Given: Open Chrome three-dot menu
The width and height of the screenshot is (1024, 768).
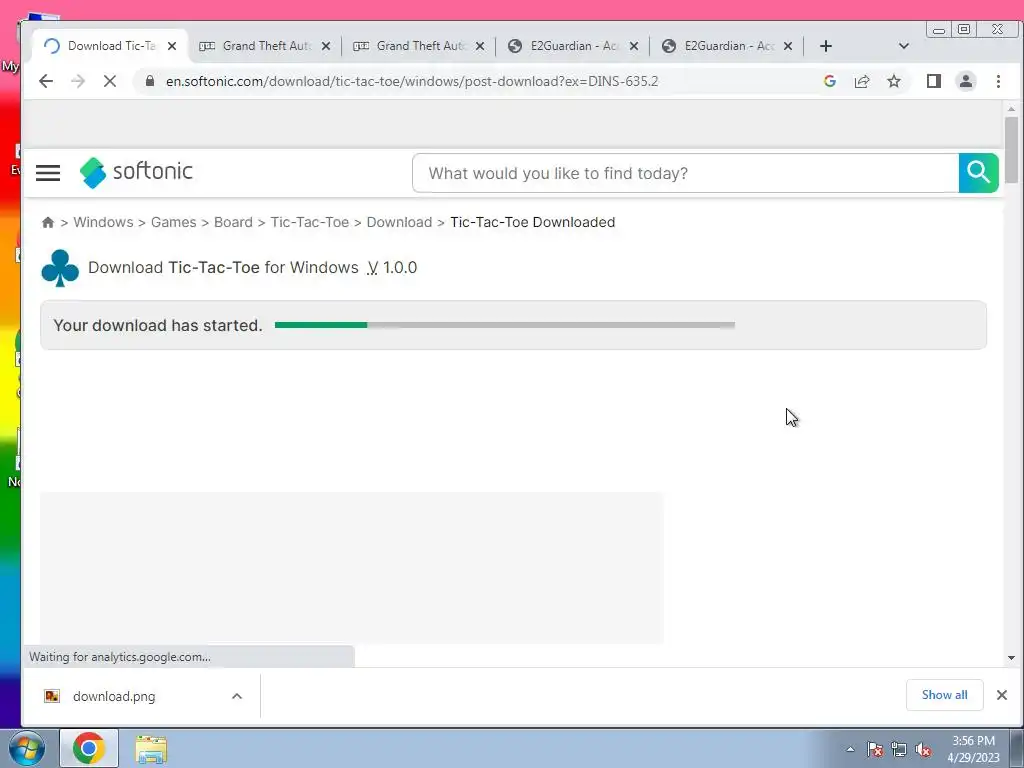Looking at the screenshot, I should click(x=999, y=81).
